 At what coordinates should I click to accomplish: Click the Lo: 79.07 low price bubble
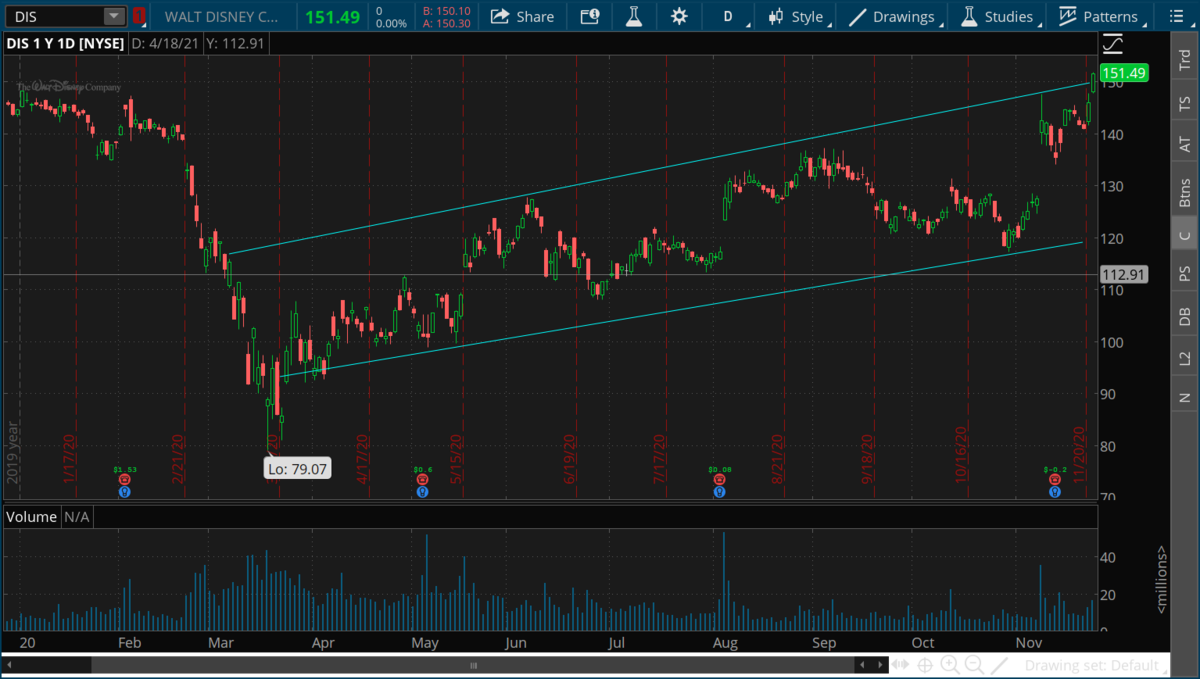[296, 468]
